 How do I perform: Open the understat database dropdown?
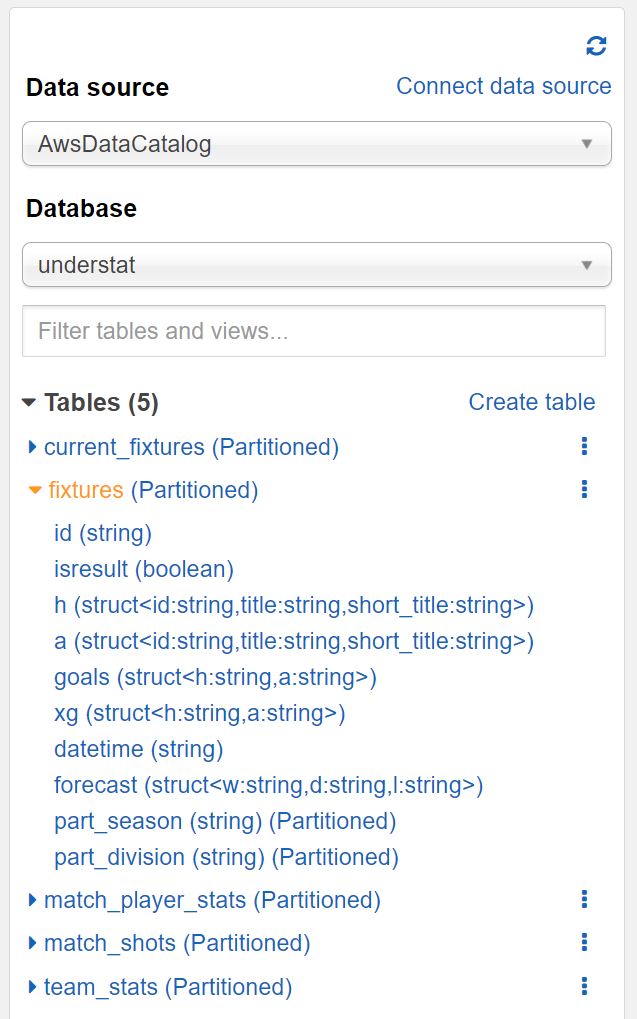[x=316, y=265]
